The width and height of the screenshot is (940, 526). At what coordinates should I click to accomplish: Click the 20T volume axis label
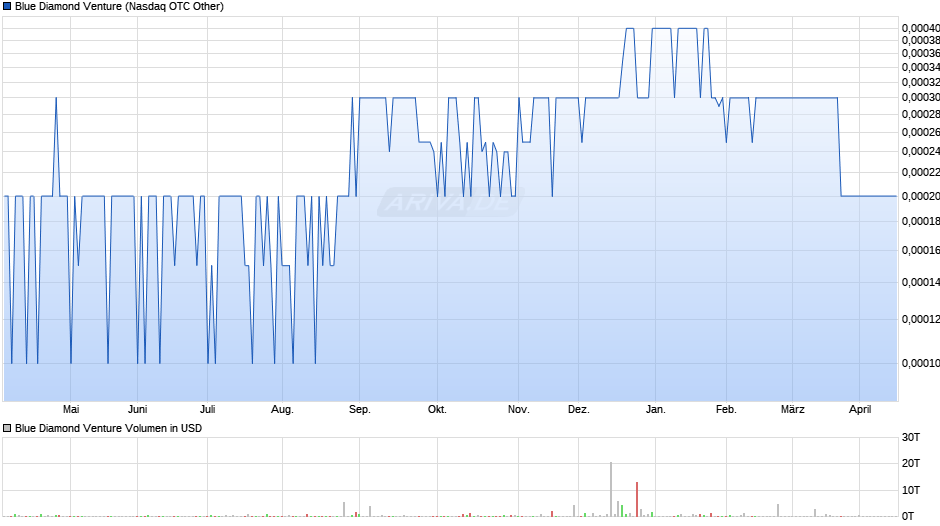(911, 463)
